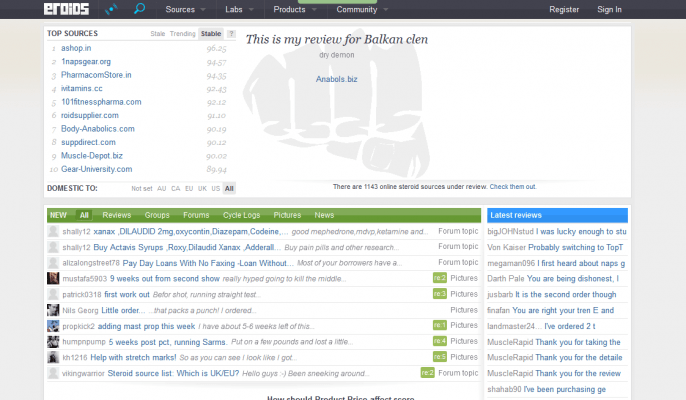Open ivitamins.cc source
686x400 pixels.
[x=82, y=88]
